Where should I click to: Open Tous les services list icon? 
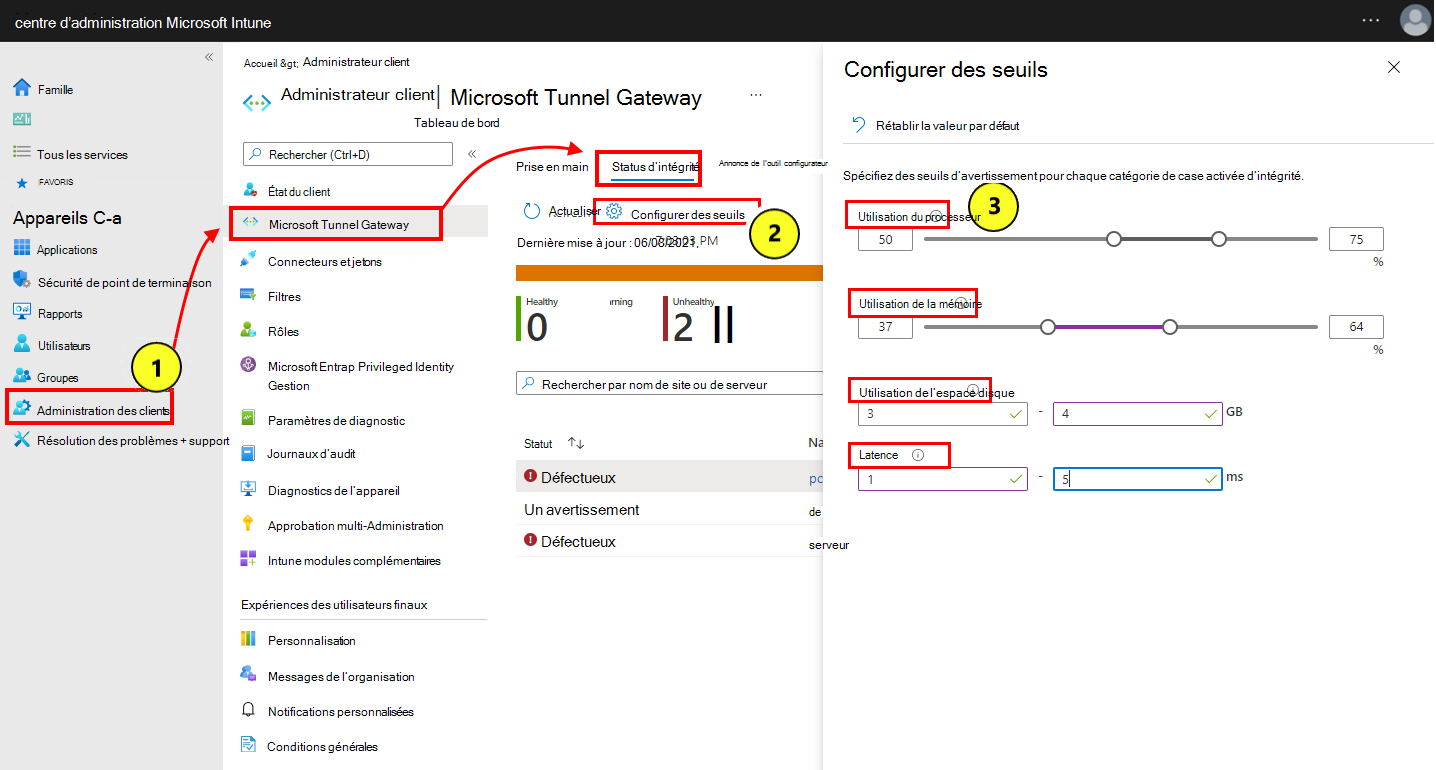point(22,152)
